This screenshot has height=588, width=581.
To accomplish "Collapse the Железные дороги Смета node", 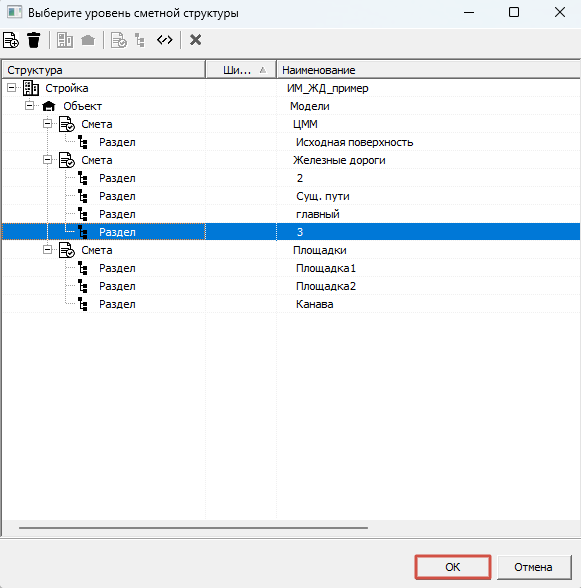I will [47, 160].
